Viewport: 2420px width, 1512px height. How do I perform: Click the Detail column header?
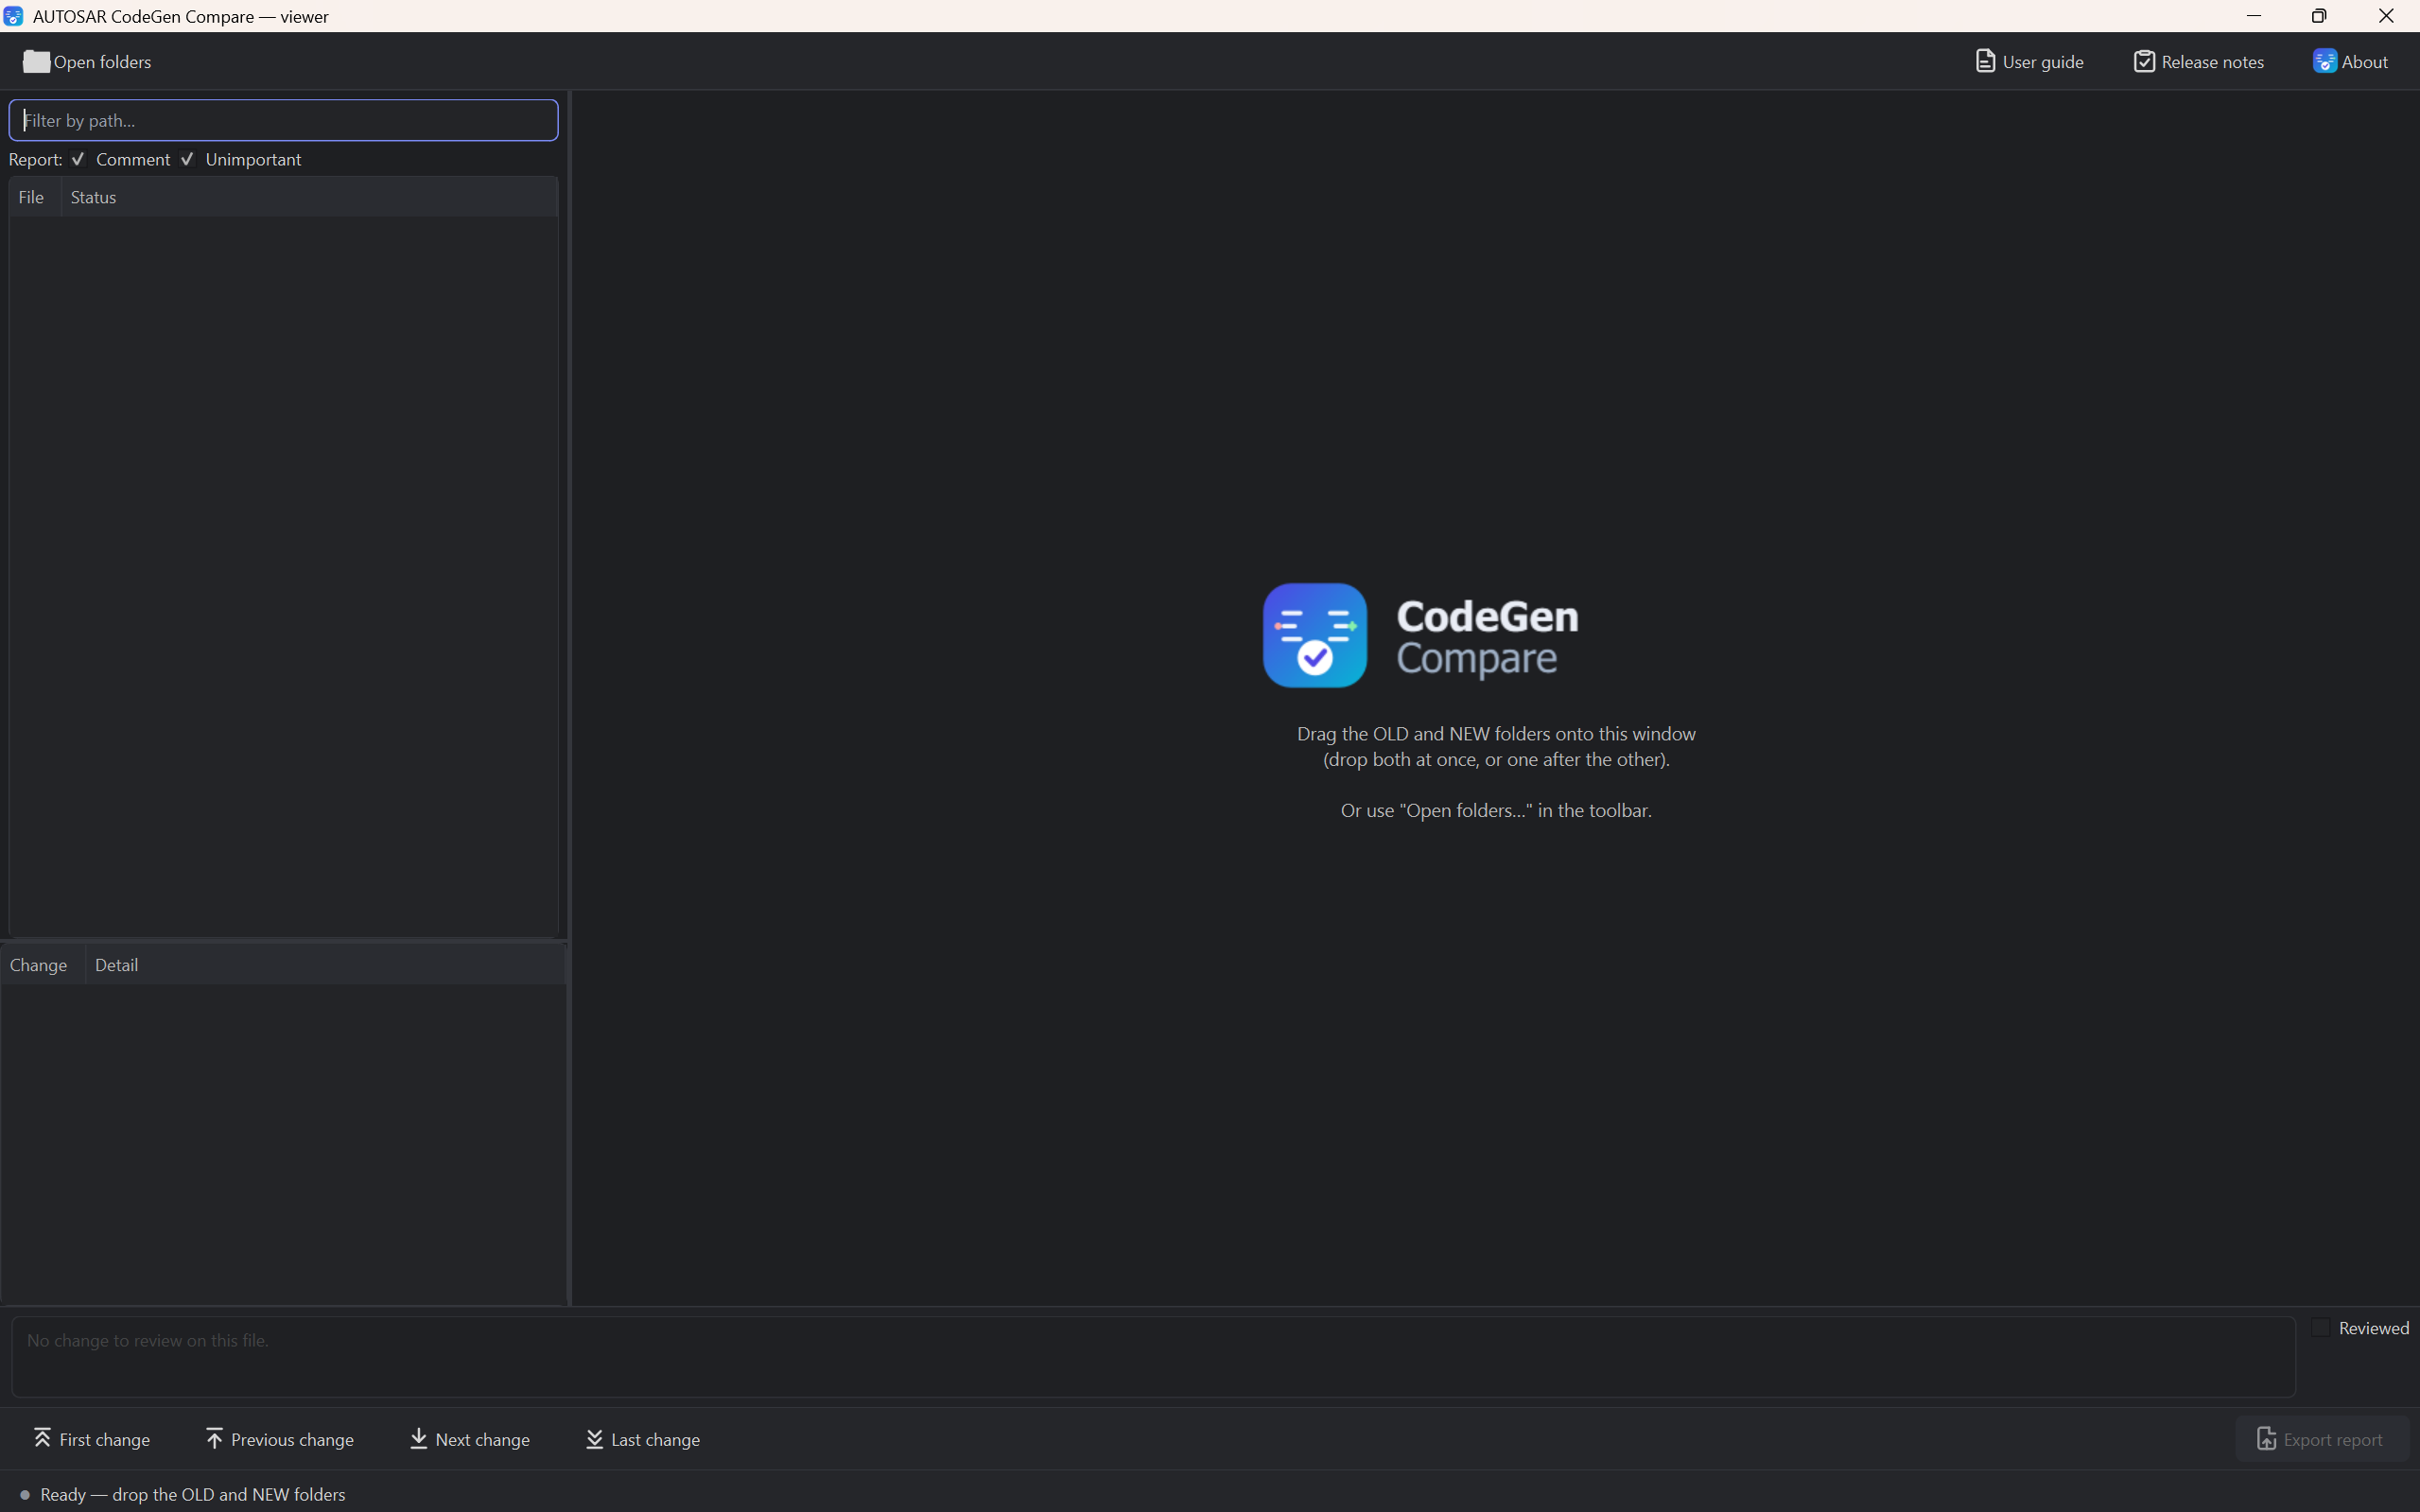[x=325, y=965]
